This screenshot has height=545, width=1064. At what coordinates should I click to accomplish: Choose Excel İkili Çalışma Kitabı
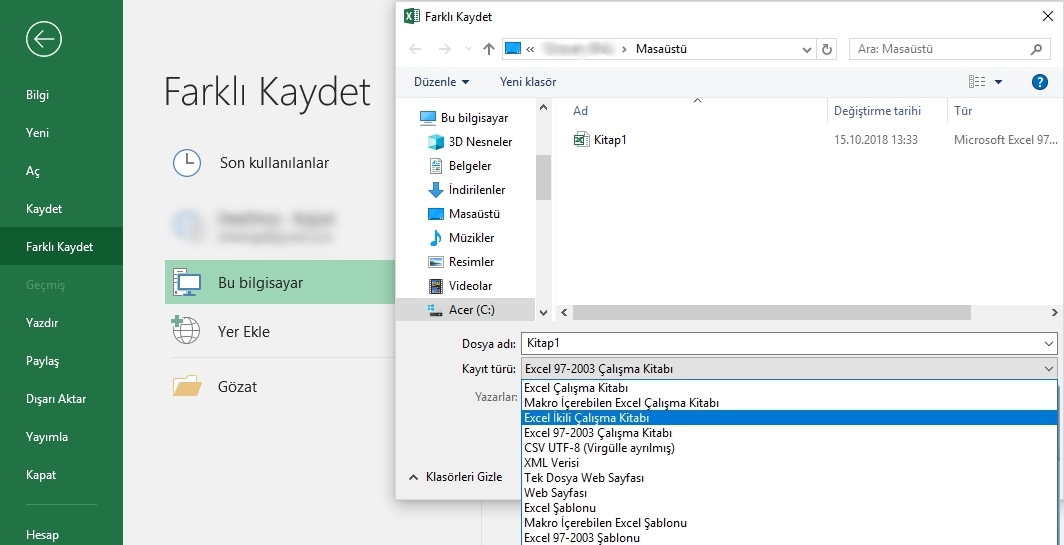tap(789, 418)
